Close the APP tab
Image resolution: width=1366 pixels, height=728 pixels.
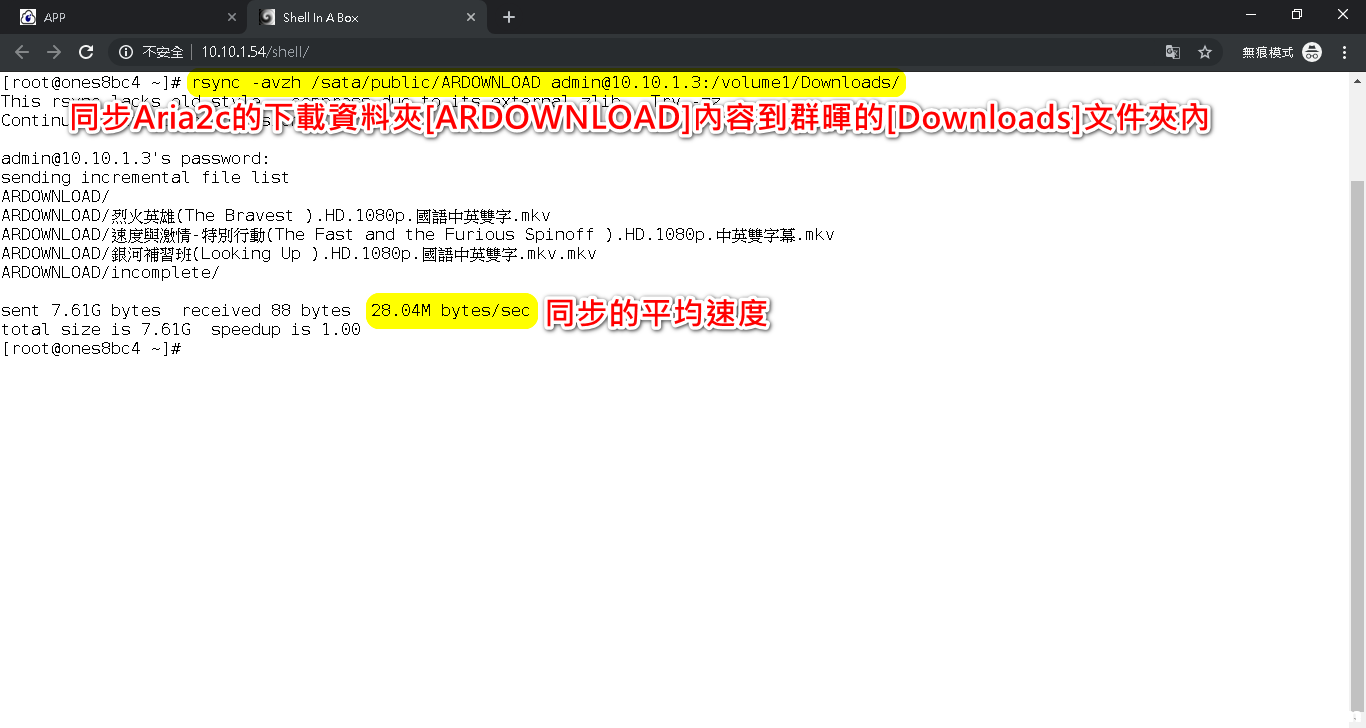232,17
